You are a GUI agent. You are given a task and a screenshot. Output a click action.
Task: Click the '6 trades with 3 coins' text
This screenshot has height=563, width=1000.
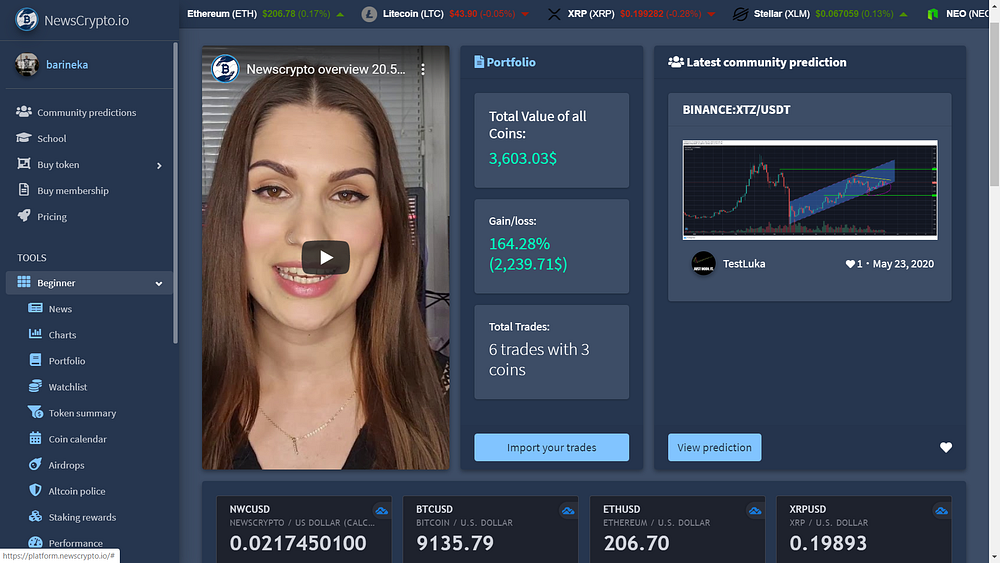[x=539, y=360]
